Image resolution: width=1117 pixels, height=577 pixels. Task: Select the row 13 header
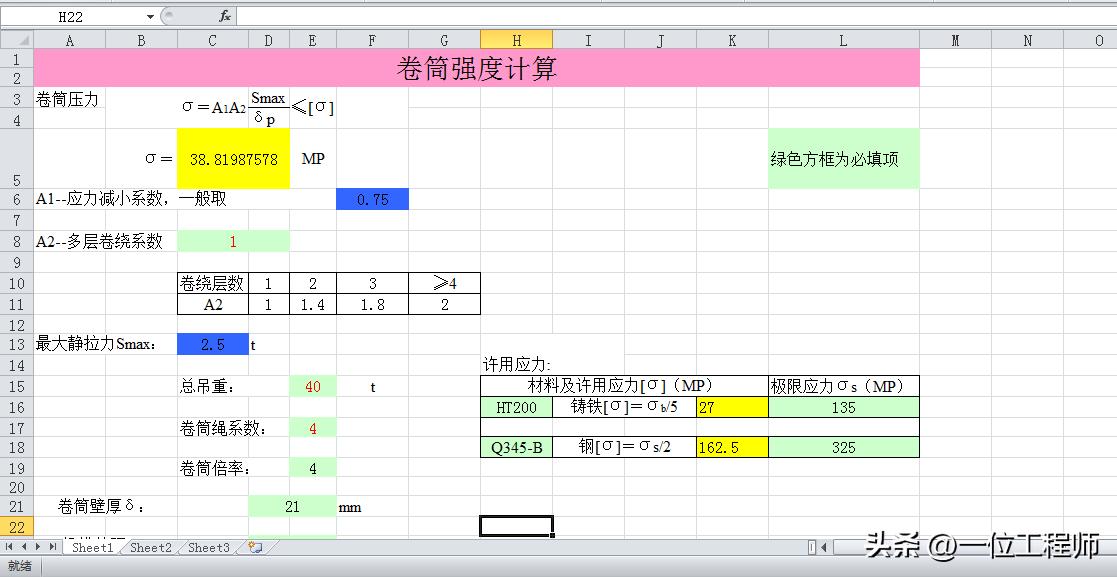tap(15, 343)
